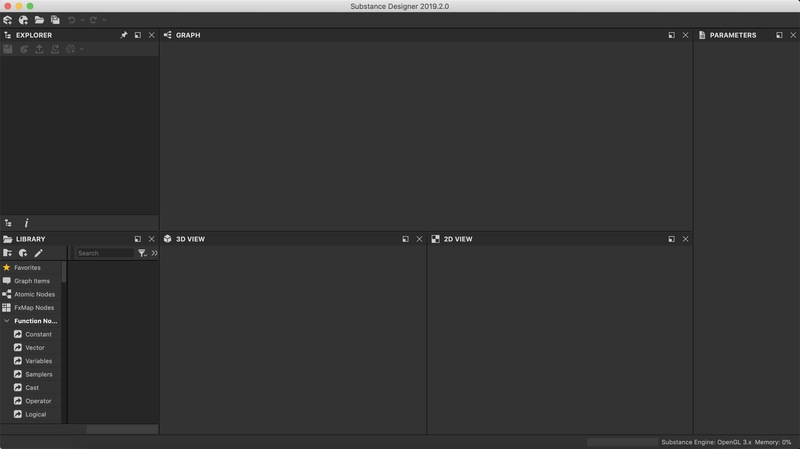800x449 pixels.
Task: Click the Substance Engine OpenGL status text
Action: pyautogui.click(x=706, y=442)
